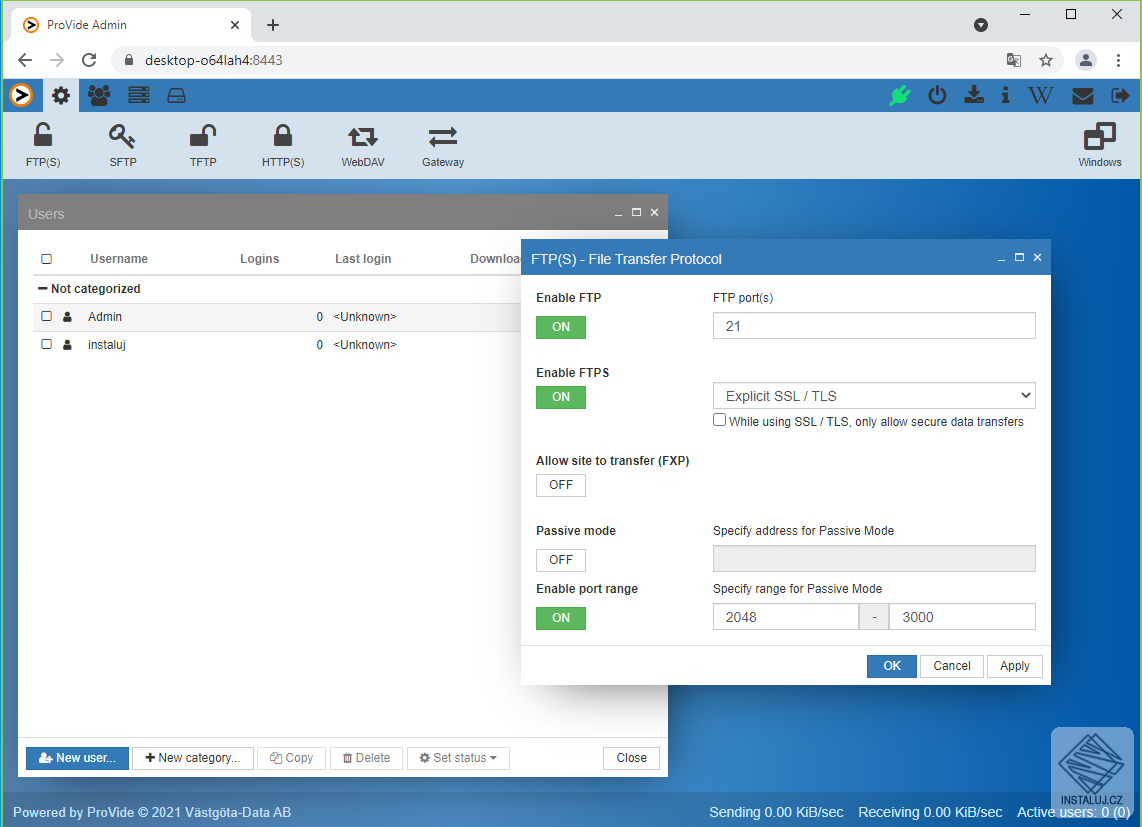The image size is (1142, 827).
Task: Click the Chrome translate icon
Action: click(1013, 60)
